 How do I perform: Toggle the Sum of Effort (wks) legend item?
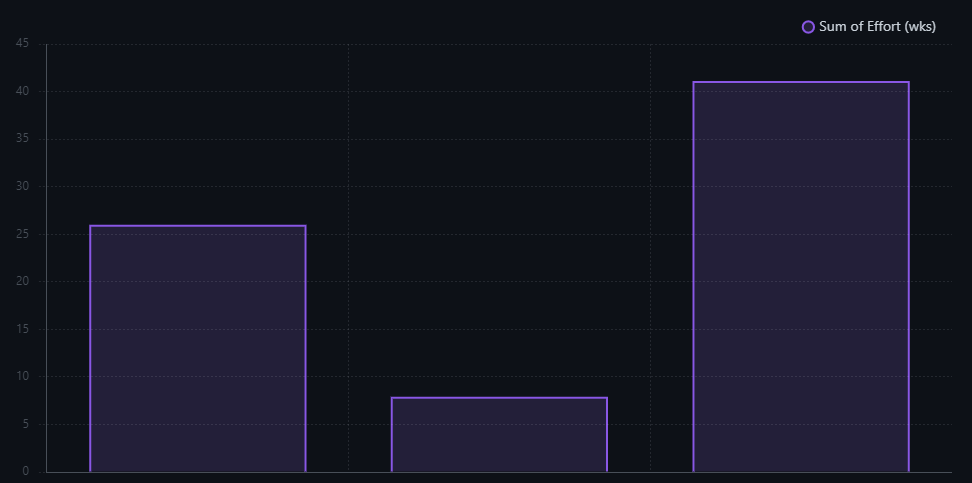pyautogui.click(x=868, y=27)
